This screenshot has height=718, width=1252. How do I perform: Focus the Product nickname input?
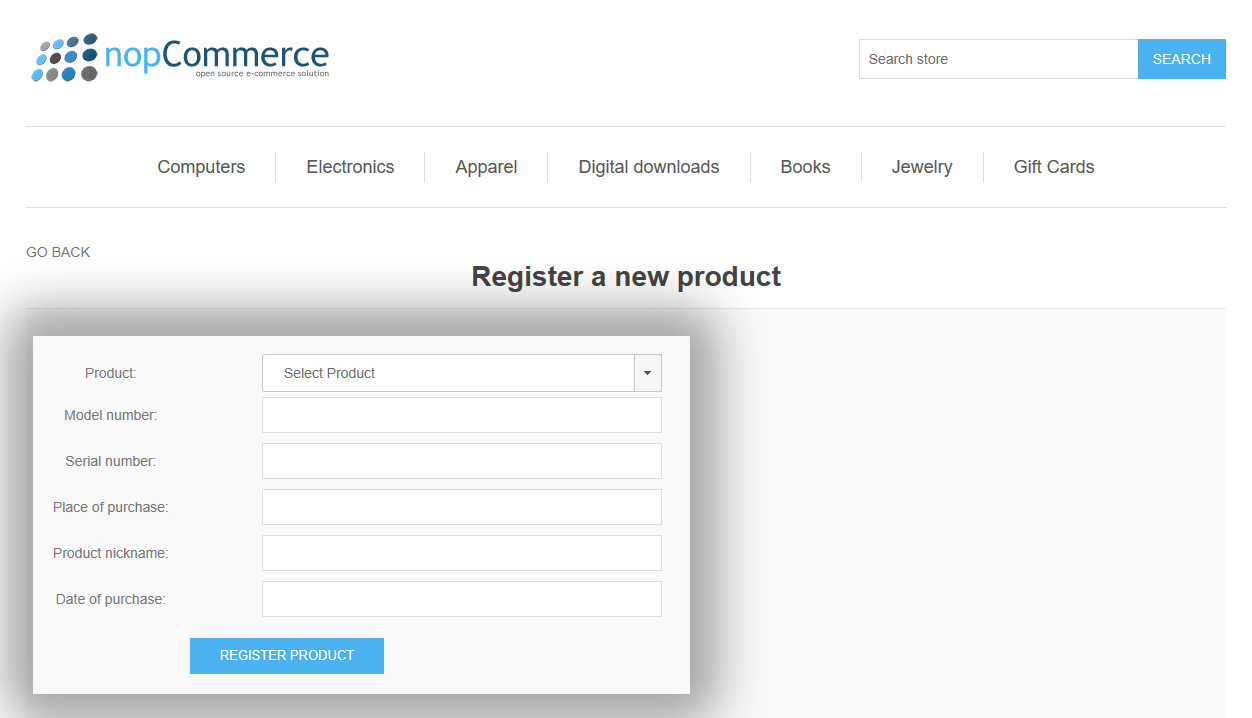(461, 553)
